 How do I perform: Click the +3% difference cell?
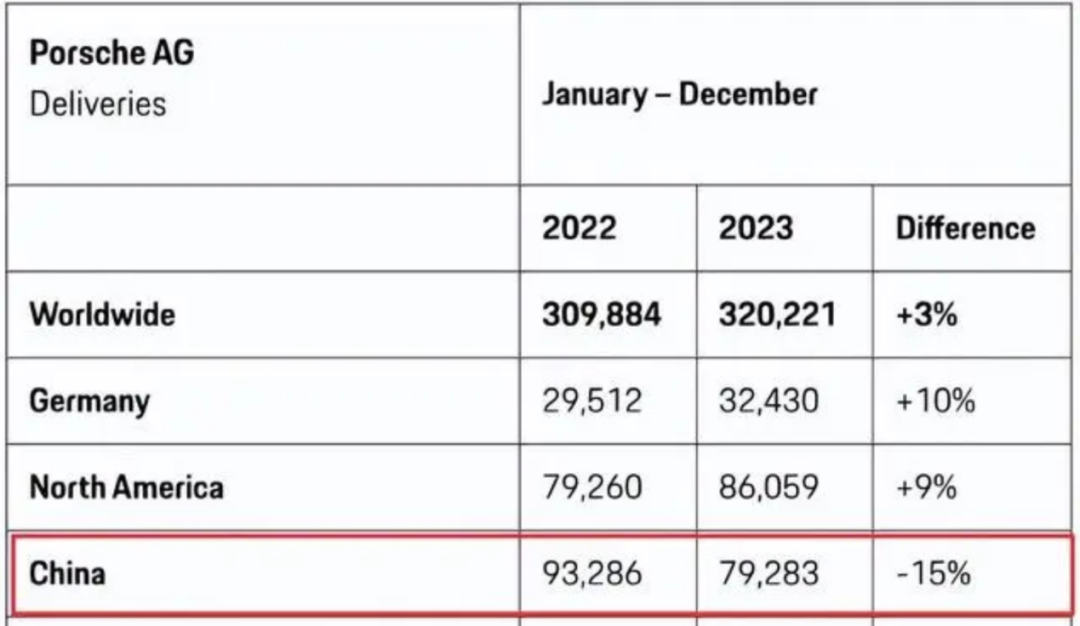point(926,315)
